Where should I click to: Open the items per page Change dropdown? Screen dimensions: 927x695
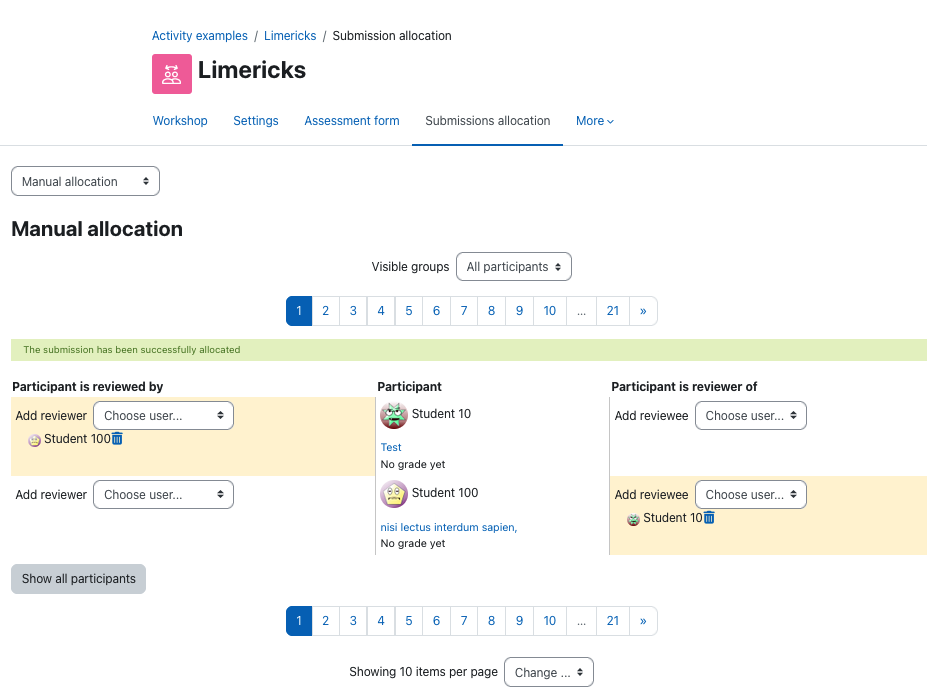click(x=548, y=673)
